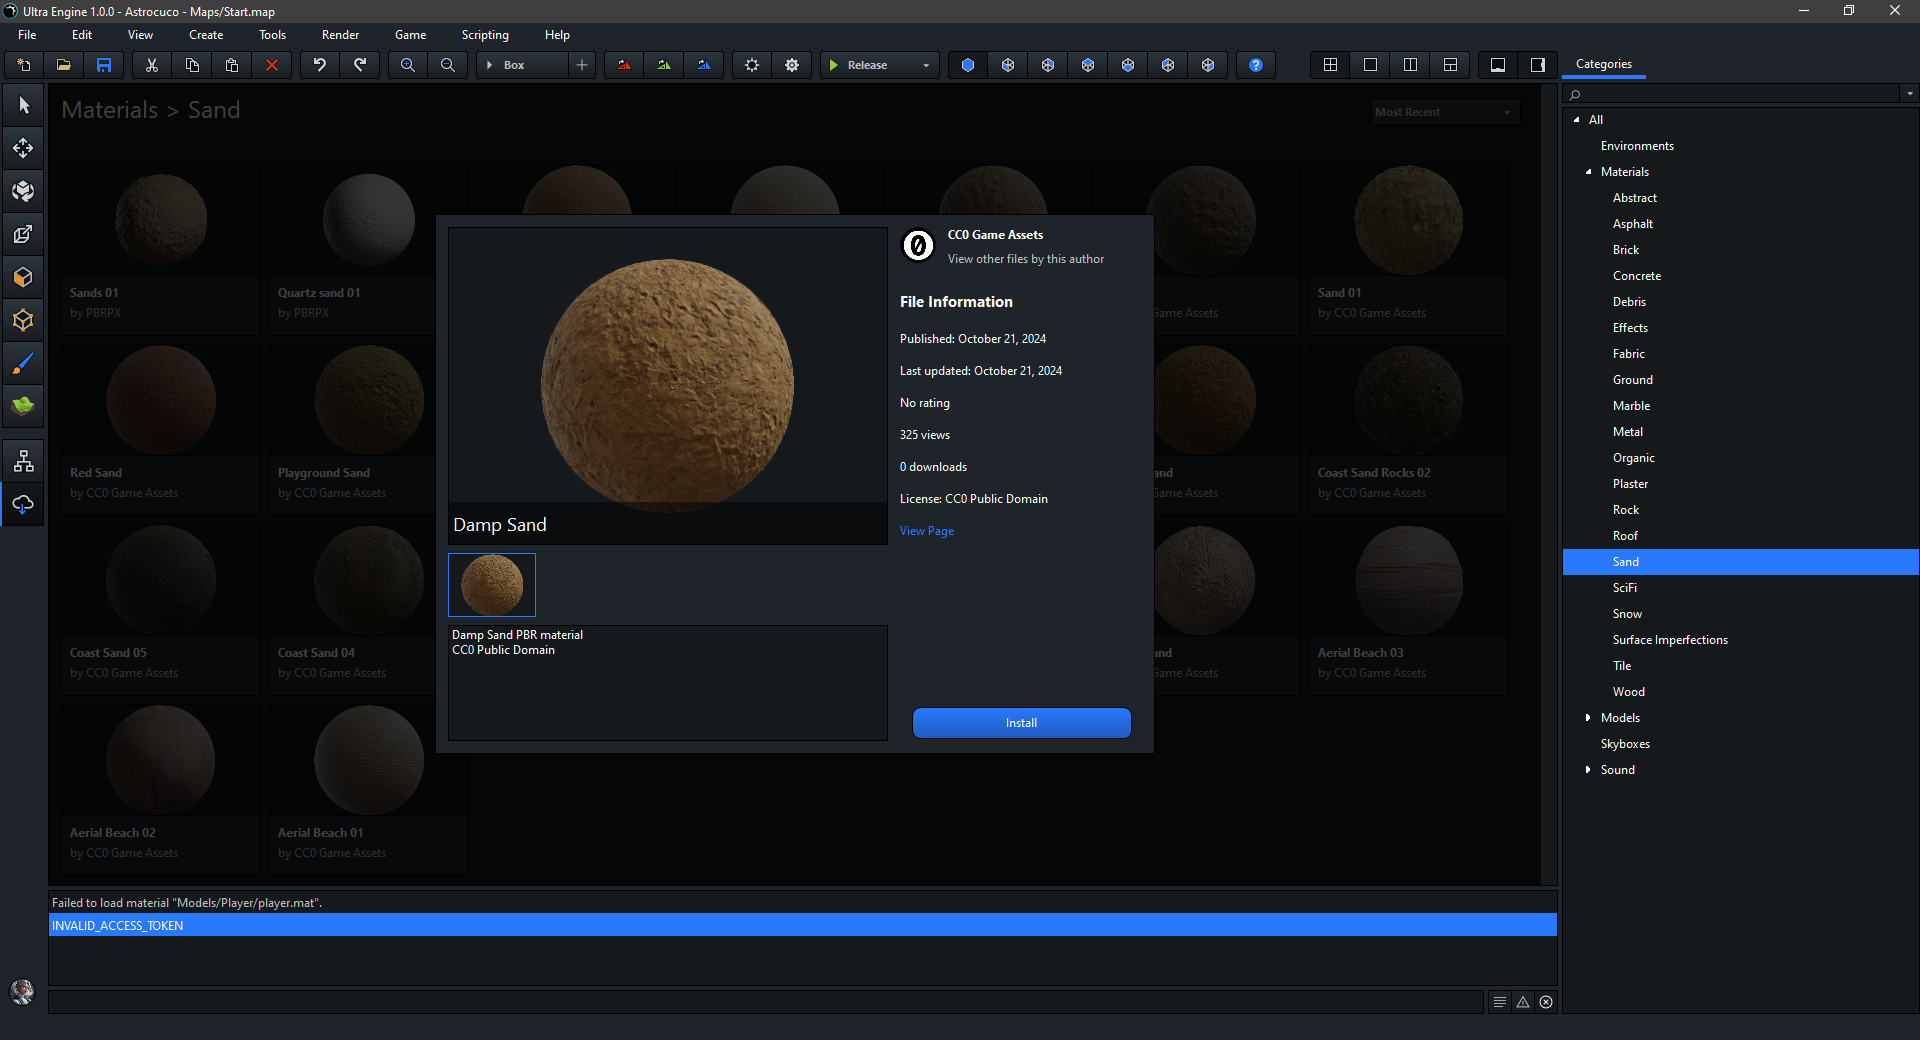Viewport: 1920px width, 1040px height.
Task: Open the Render menu
Action: point(340,35)
